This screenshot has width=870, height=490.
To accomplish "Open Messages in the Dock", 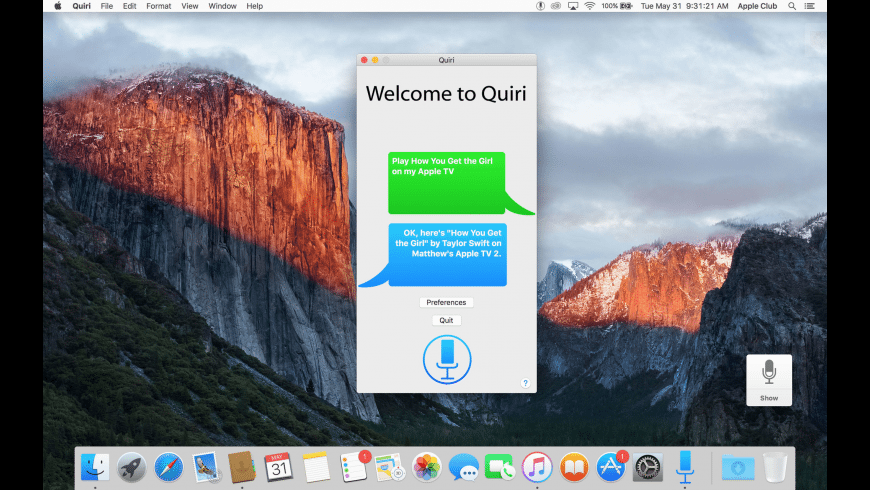I will point(463,467).
